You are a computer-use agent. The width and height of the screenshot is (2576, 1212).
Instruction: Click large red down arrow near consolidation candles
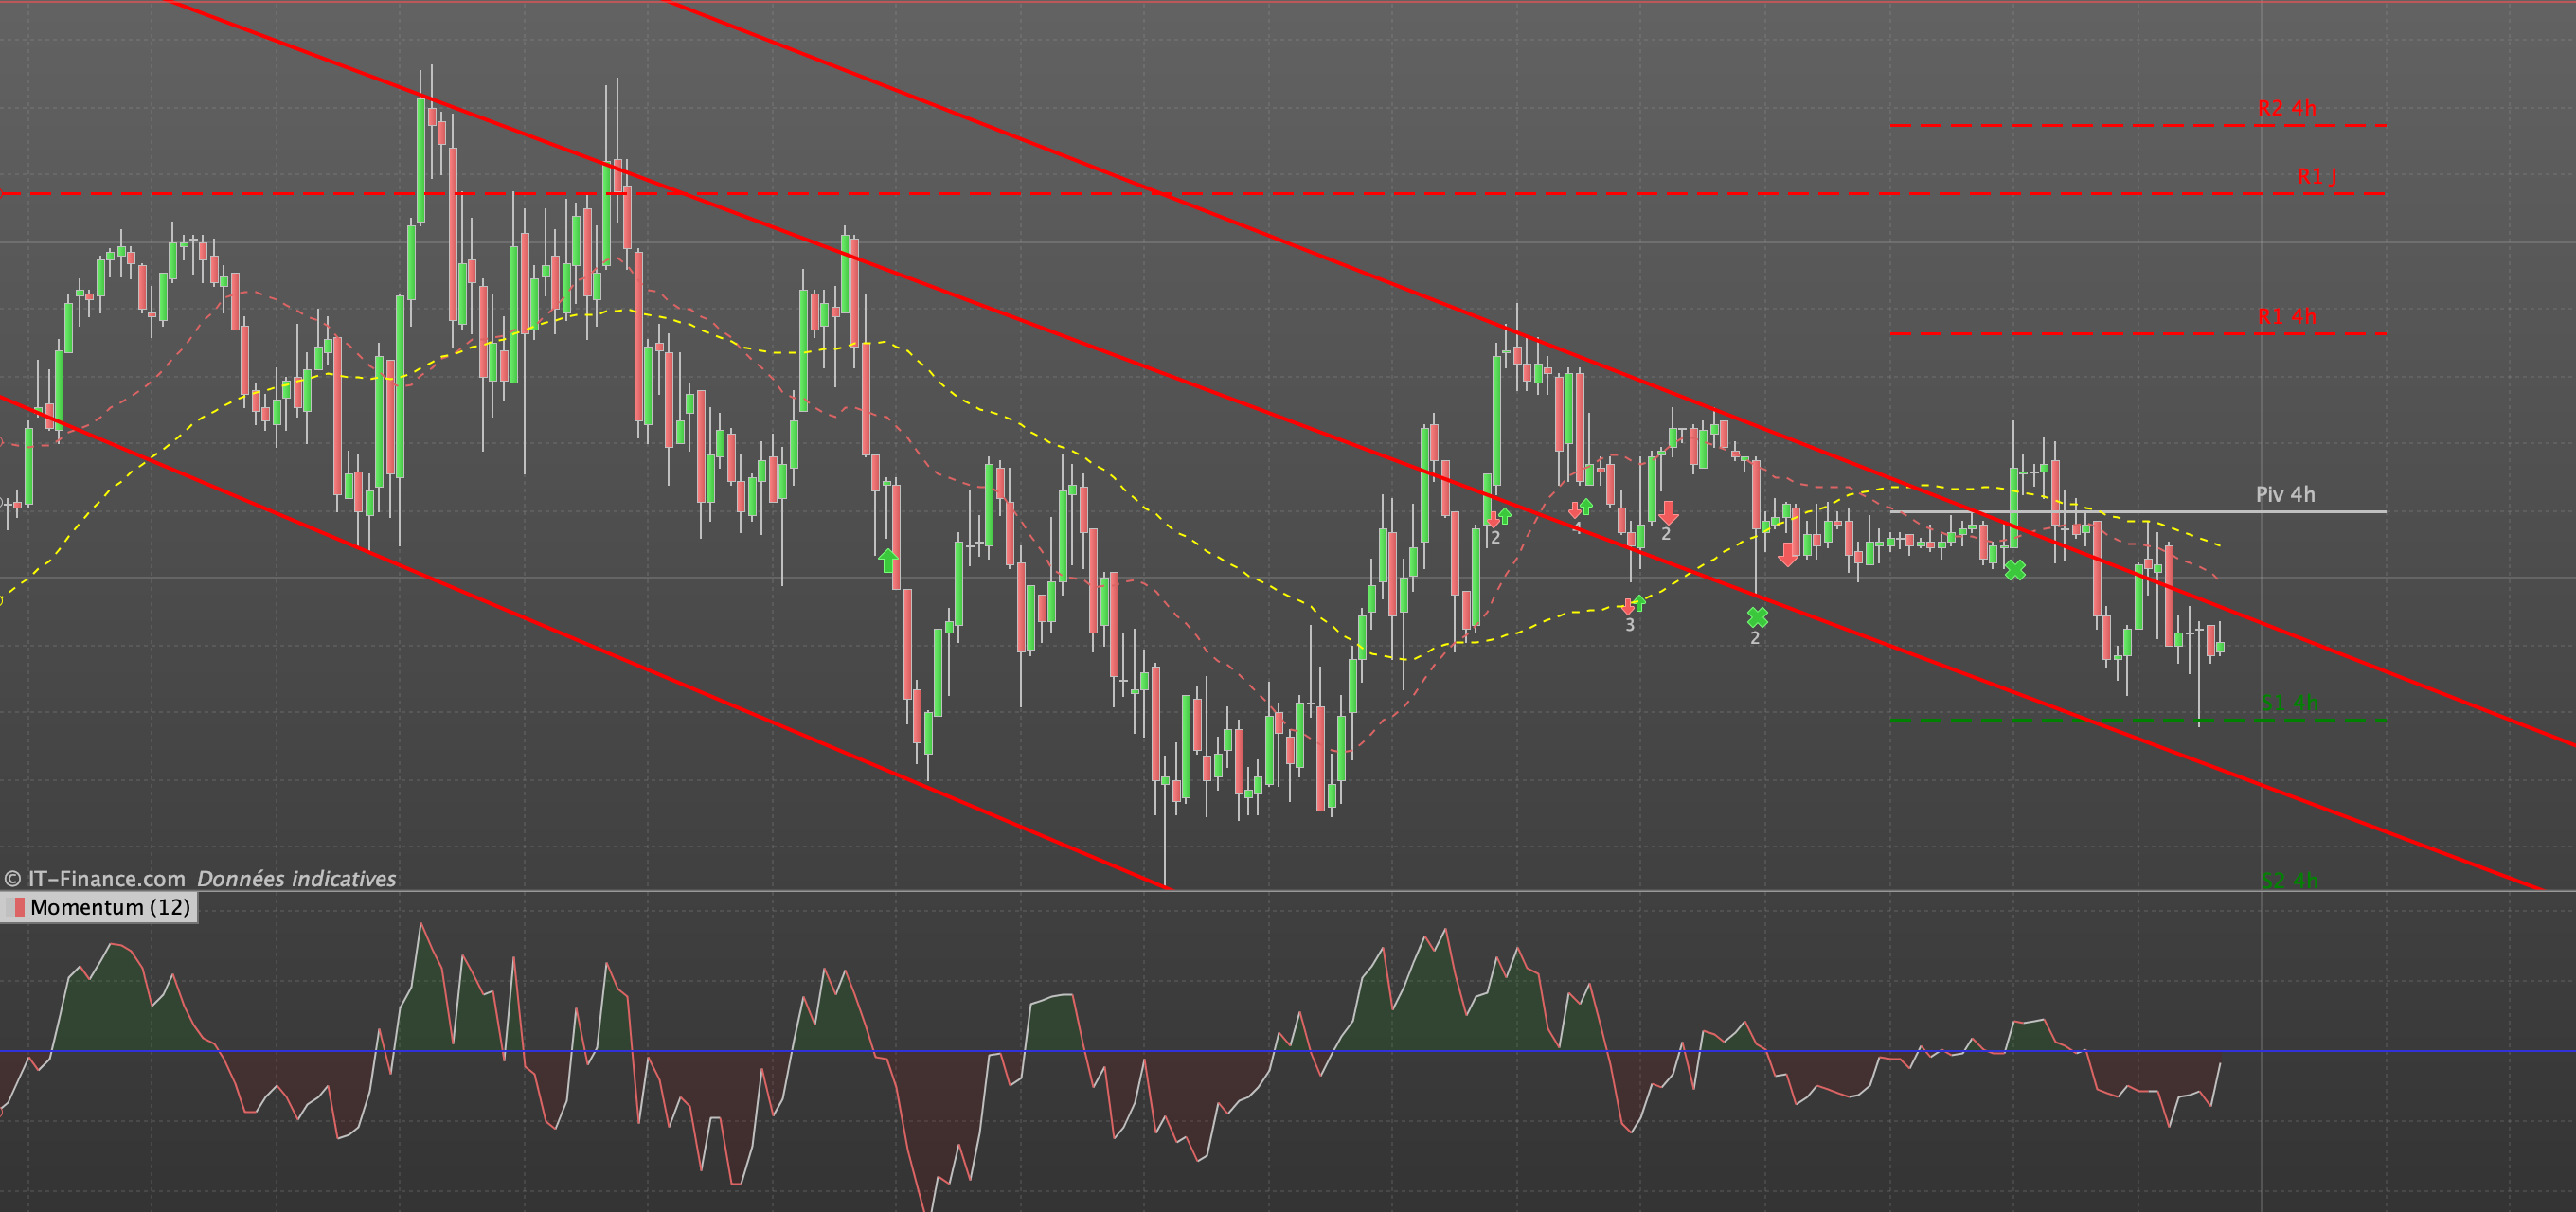tap(1788, 555)
